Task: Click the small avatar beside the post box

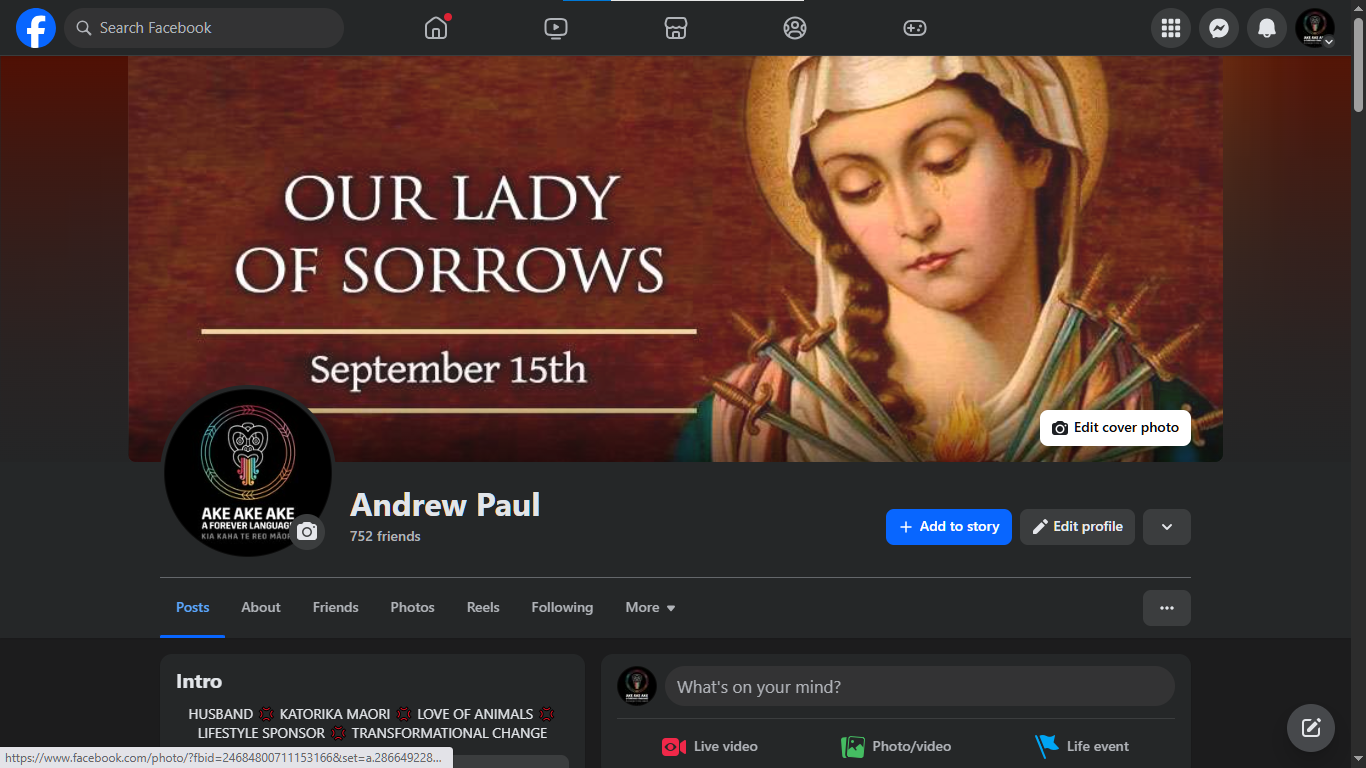Action: point(637,687)
